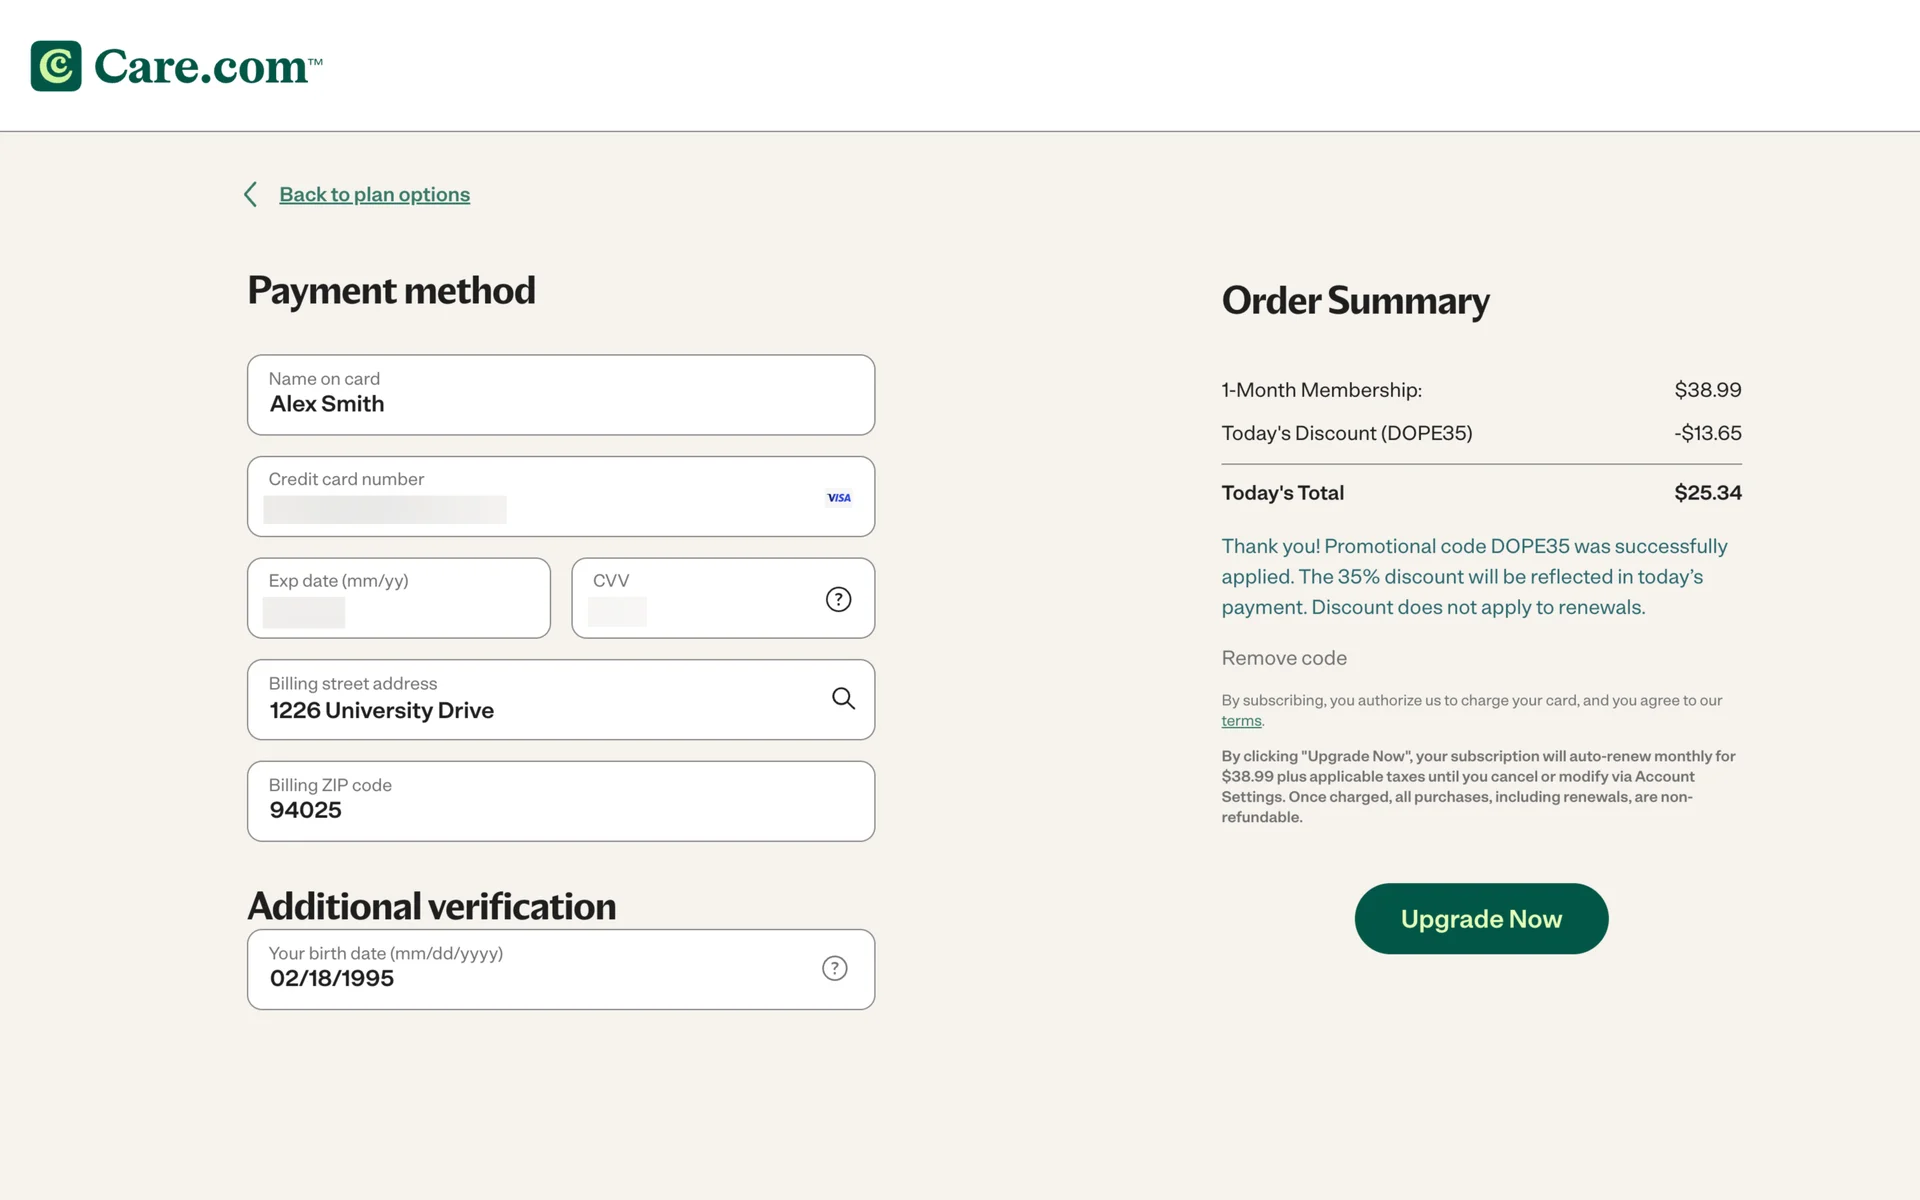The height and width of the screenshot is (1200, 1920).
Task: Click the back chevron arrow icon
Action: (251, 194)
